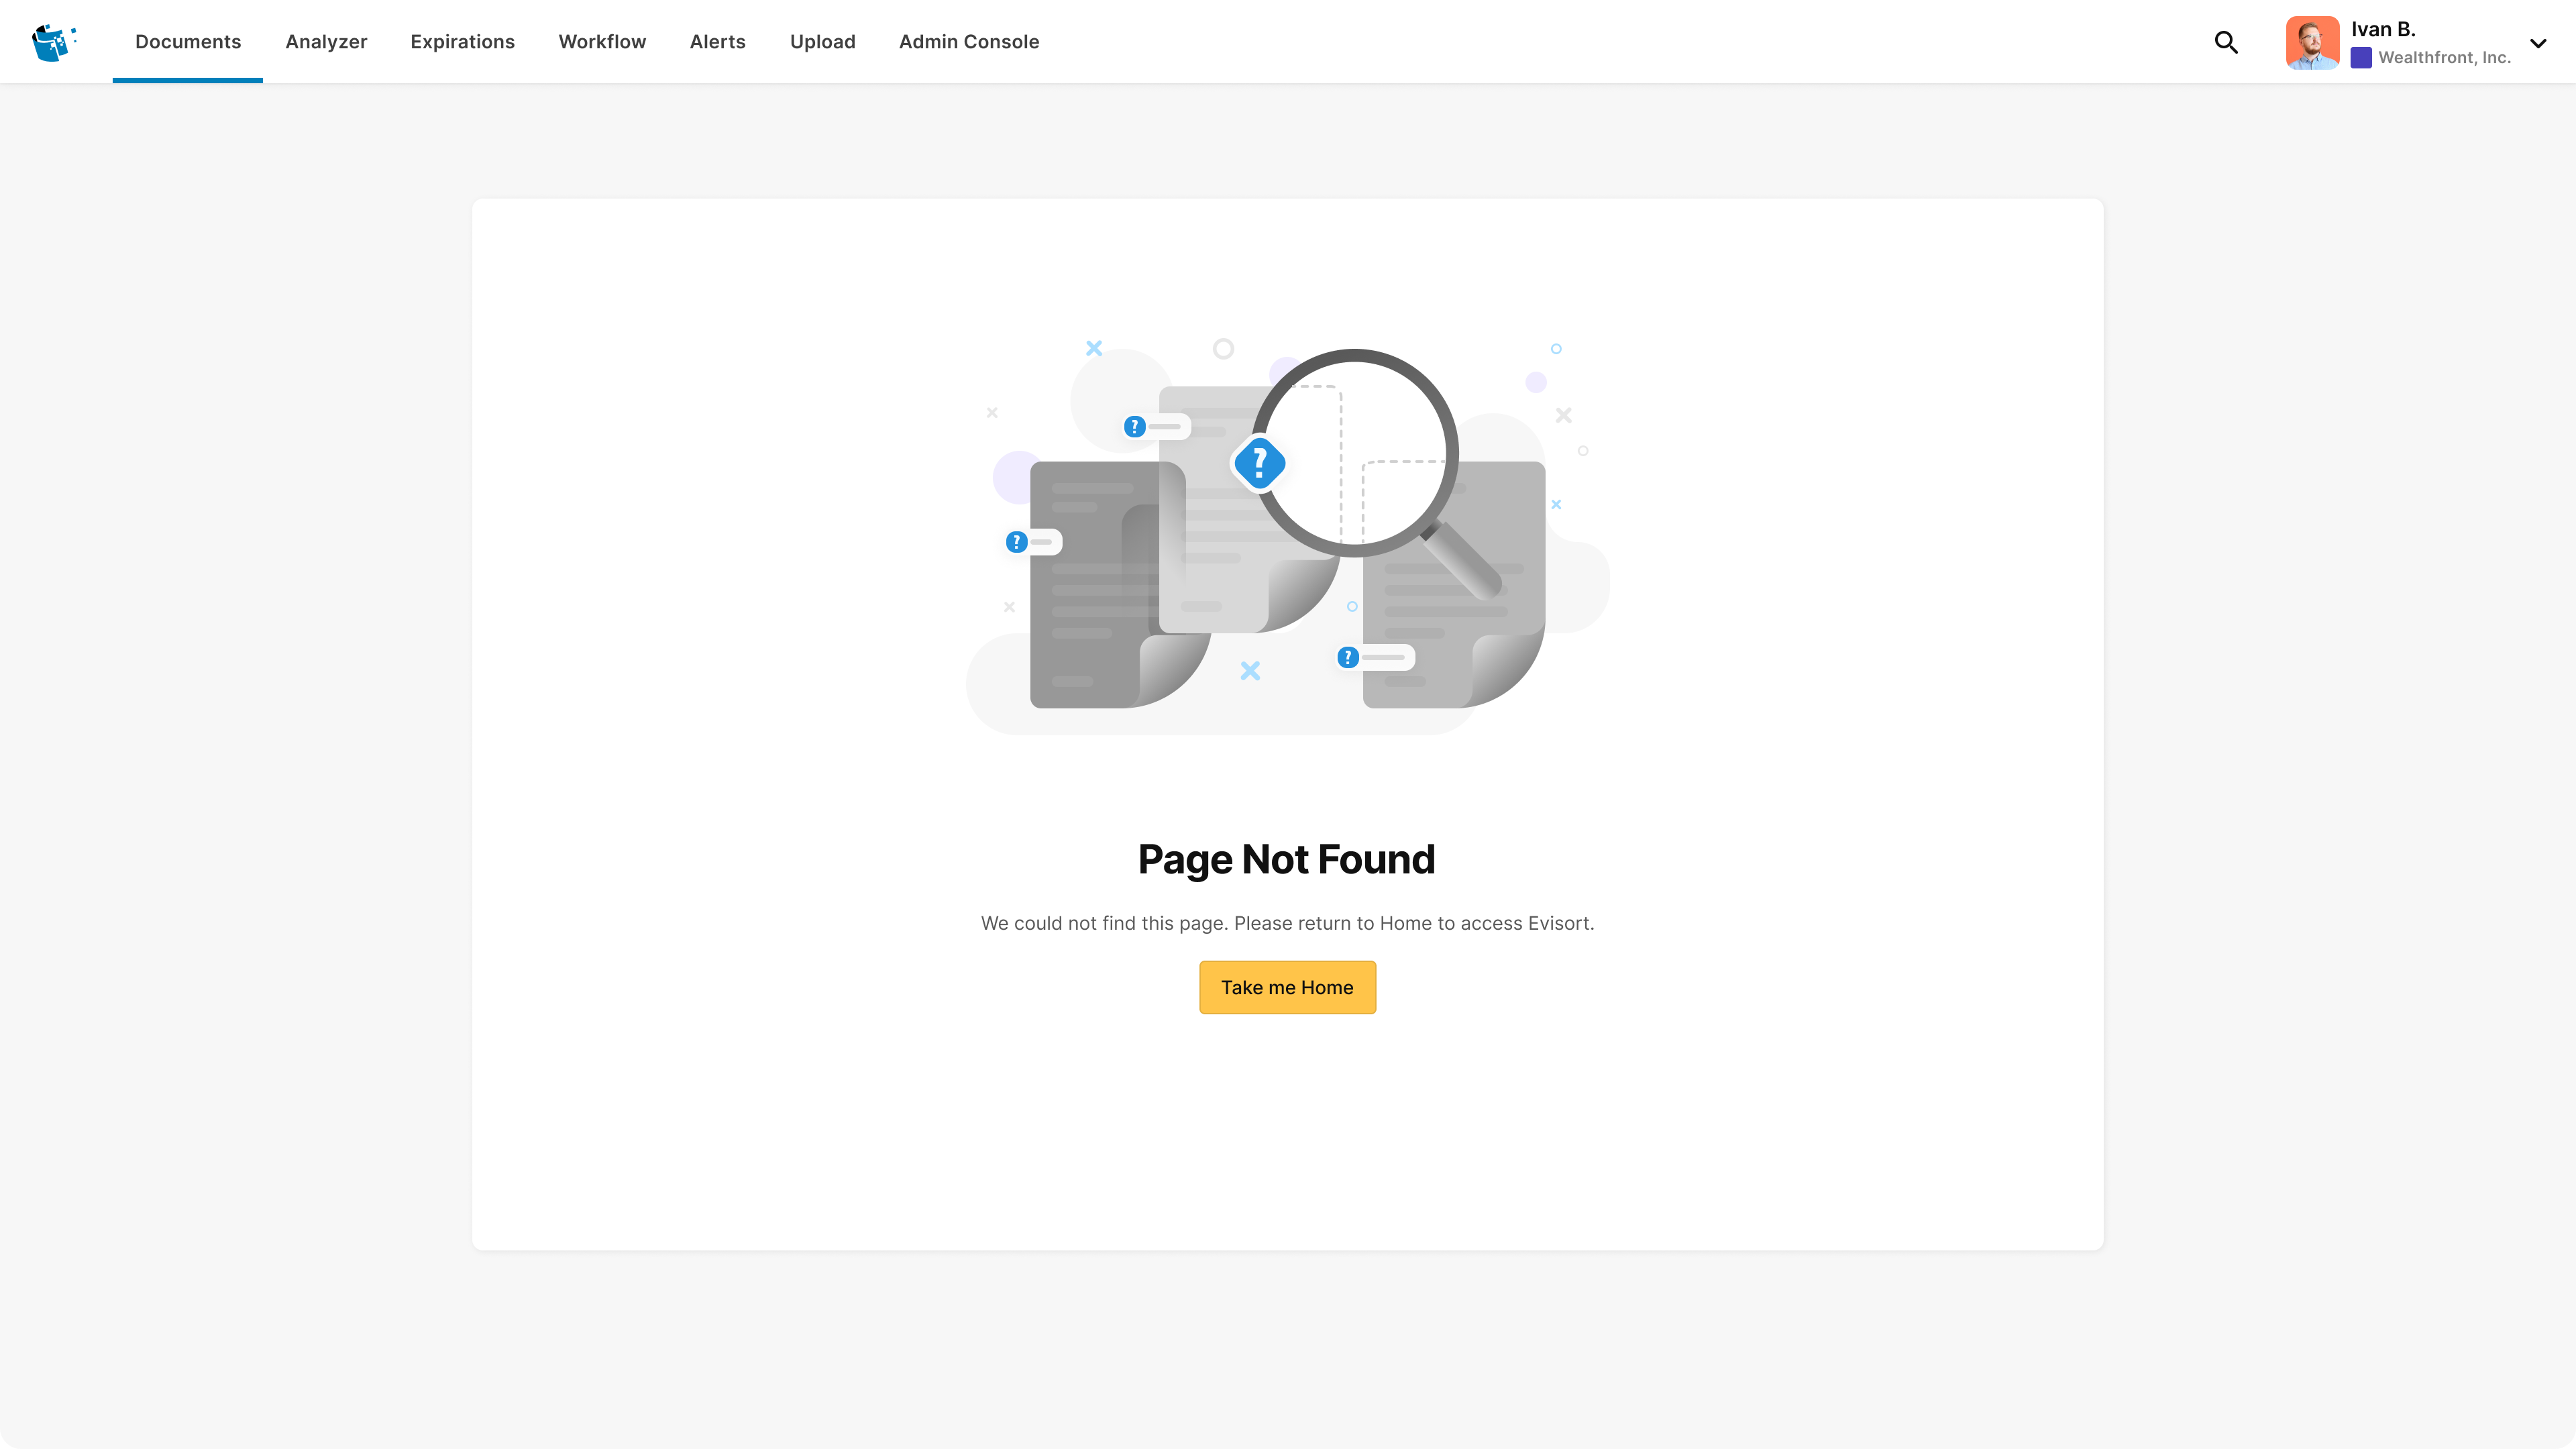
Task: Click the Wealthfront, Inc. organization icon
Action: (x=2362, y=58)
